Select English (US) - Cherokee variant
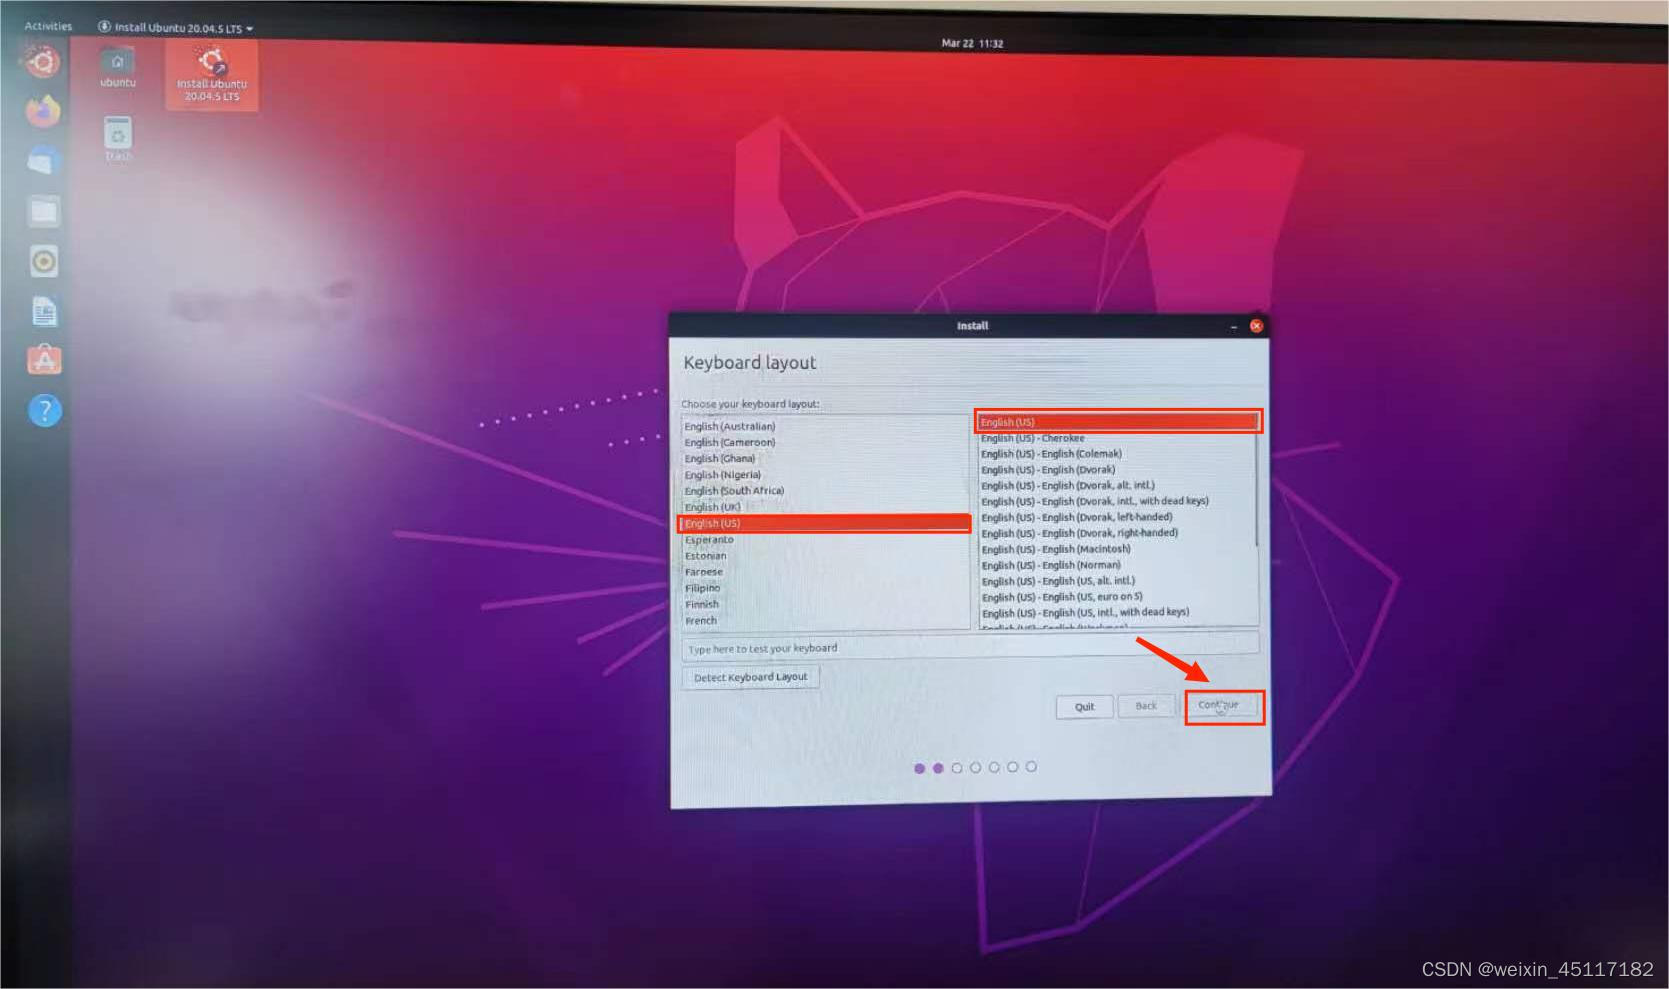This screenshot has height=989, width=1669. [1117, 438]
